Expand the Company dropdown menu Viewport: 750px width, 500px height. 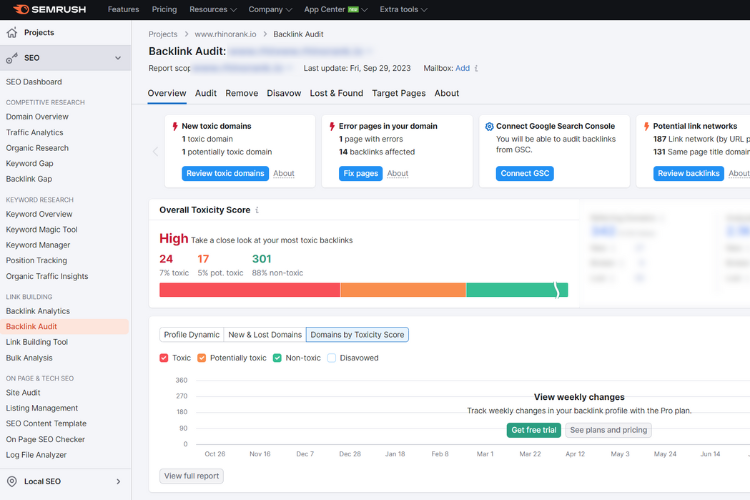270,10
